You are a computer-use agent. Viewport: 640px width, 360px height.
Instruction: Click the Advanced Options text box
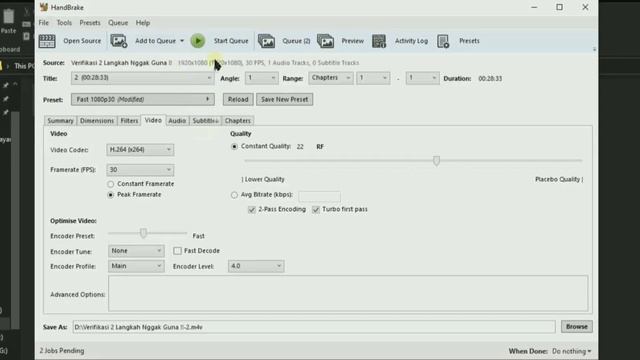pyautogui.click(x=348, y=293)
